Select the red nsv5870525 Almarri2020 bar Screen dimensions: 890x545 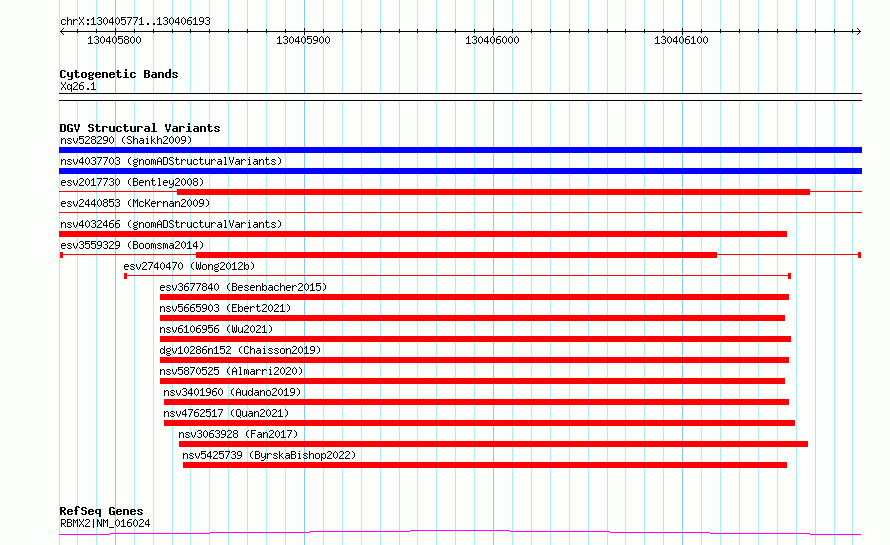(x=472, y=381)
